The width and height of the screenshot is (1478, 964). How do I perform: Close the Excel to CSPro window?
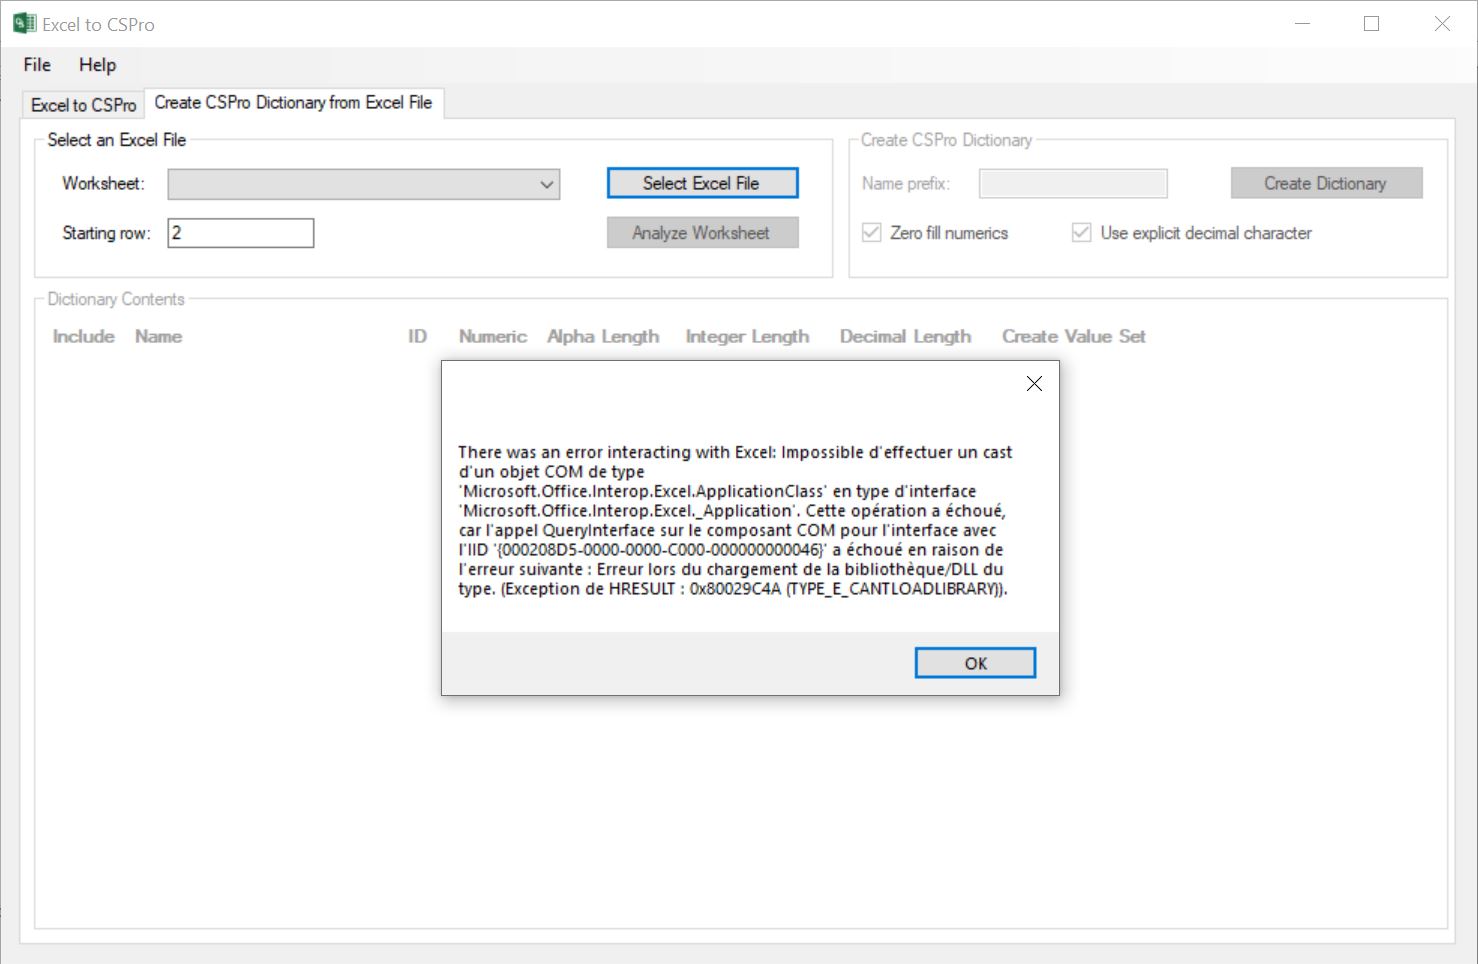pyautogui.click(x=1442, y=24)
